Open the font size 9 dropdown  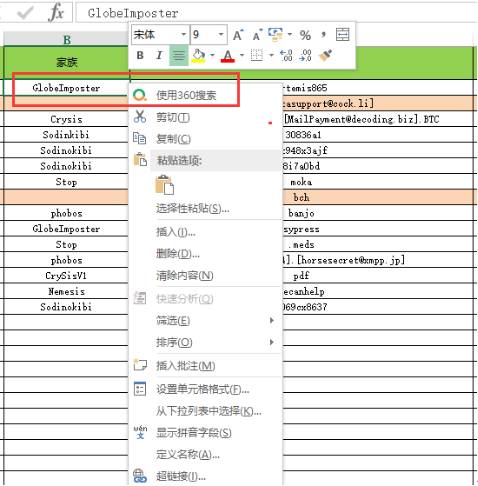pos(221,34)
